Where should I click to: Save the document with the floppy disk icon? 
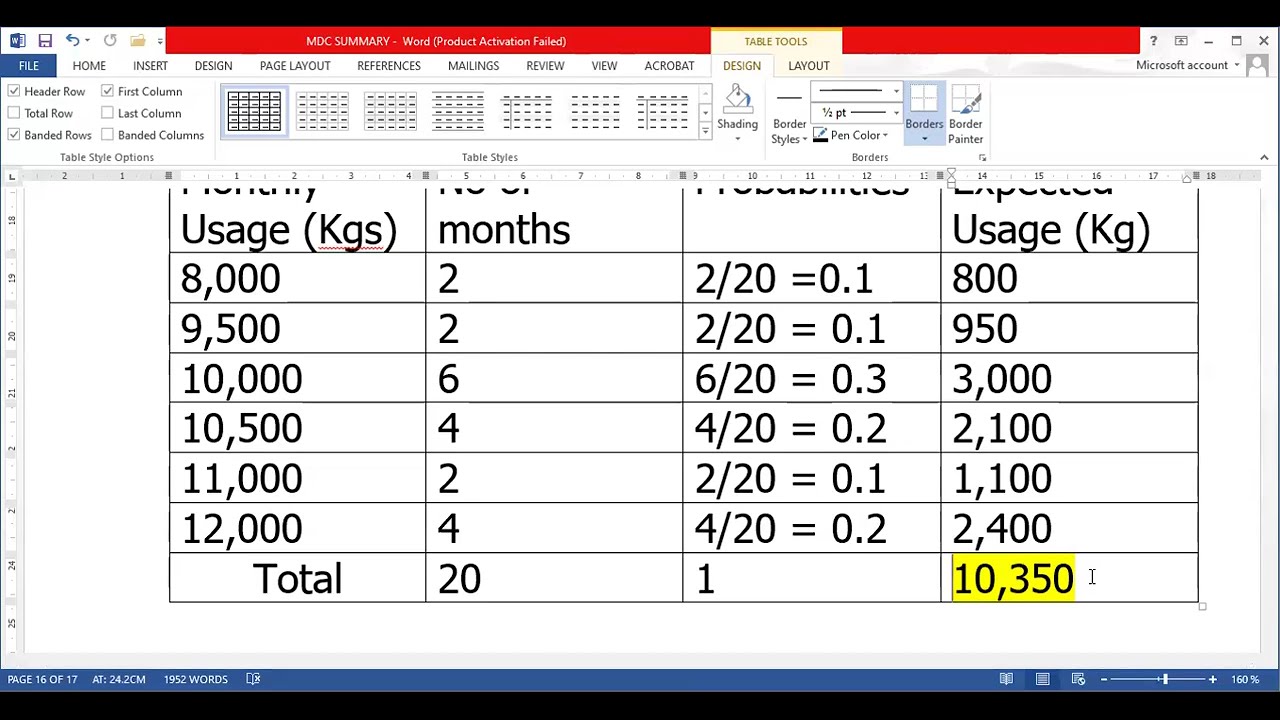[x=45, y=41]
